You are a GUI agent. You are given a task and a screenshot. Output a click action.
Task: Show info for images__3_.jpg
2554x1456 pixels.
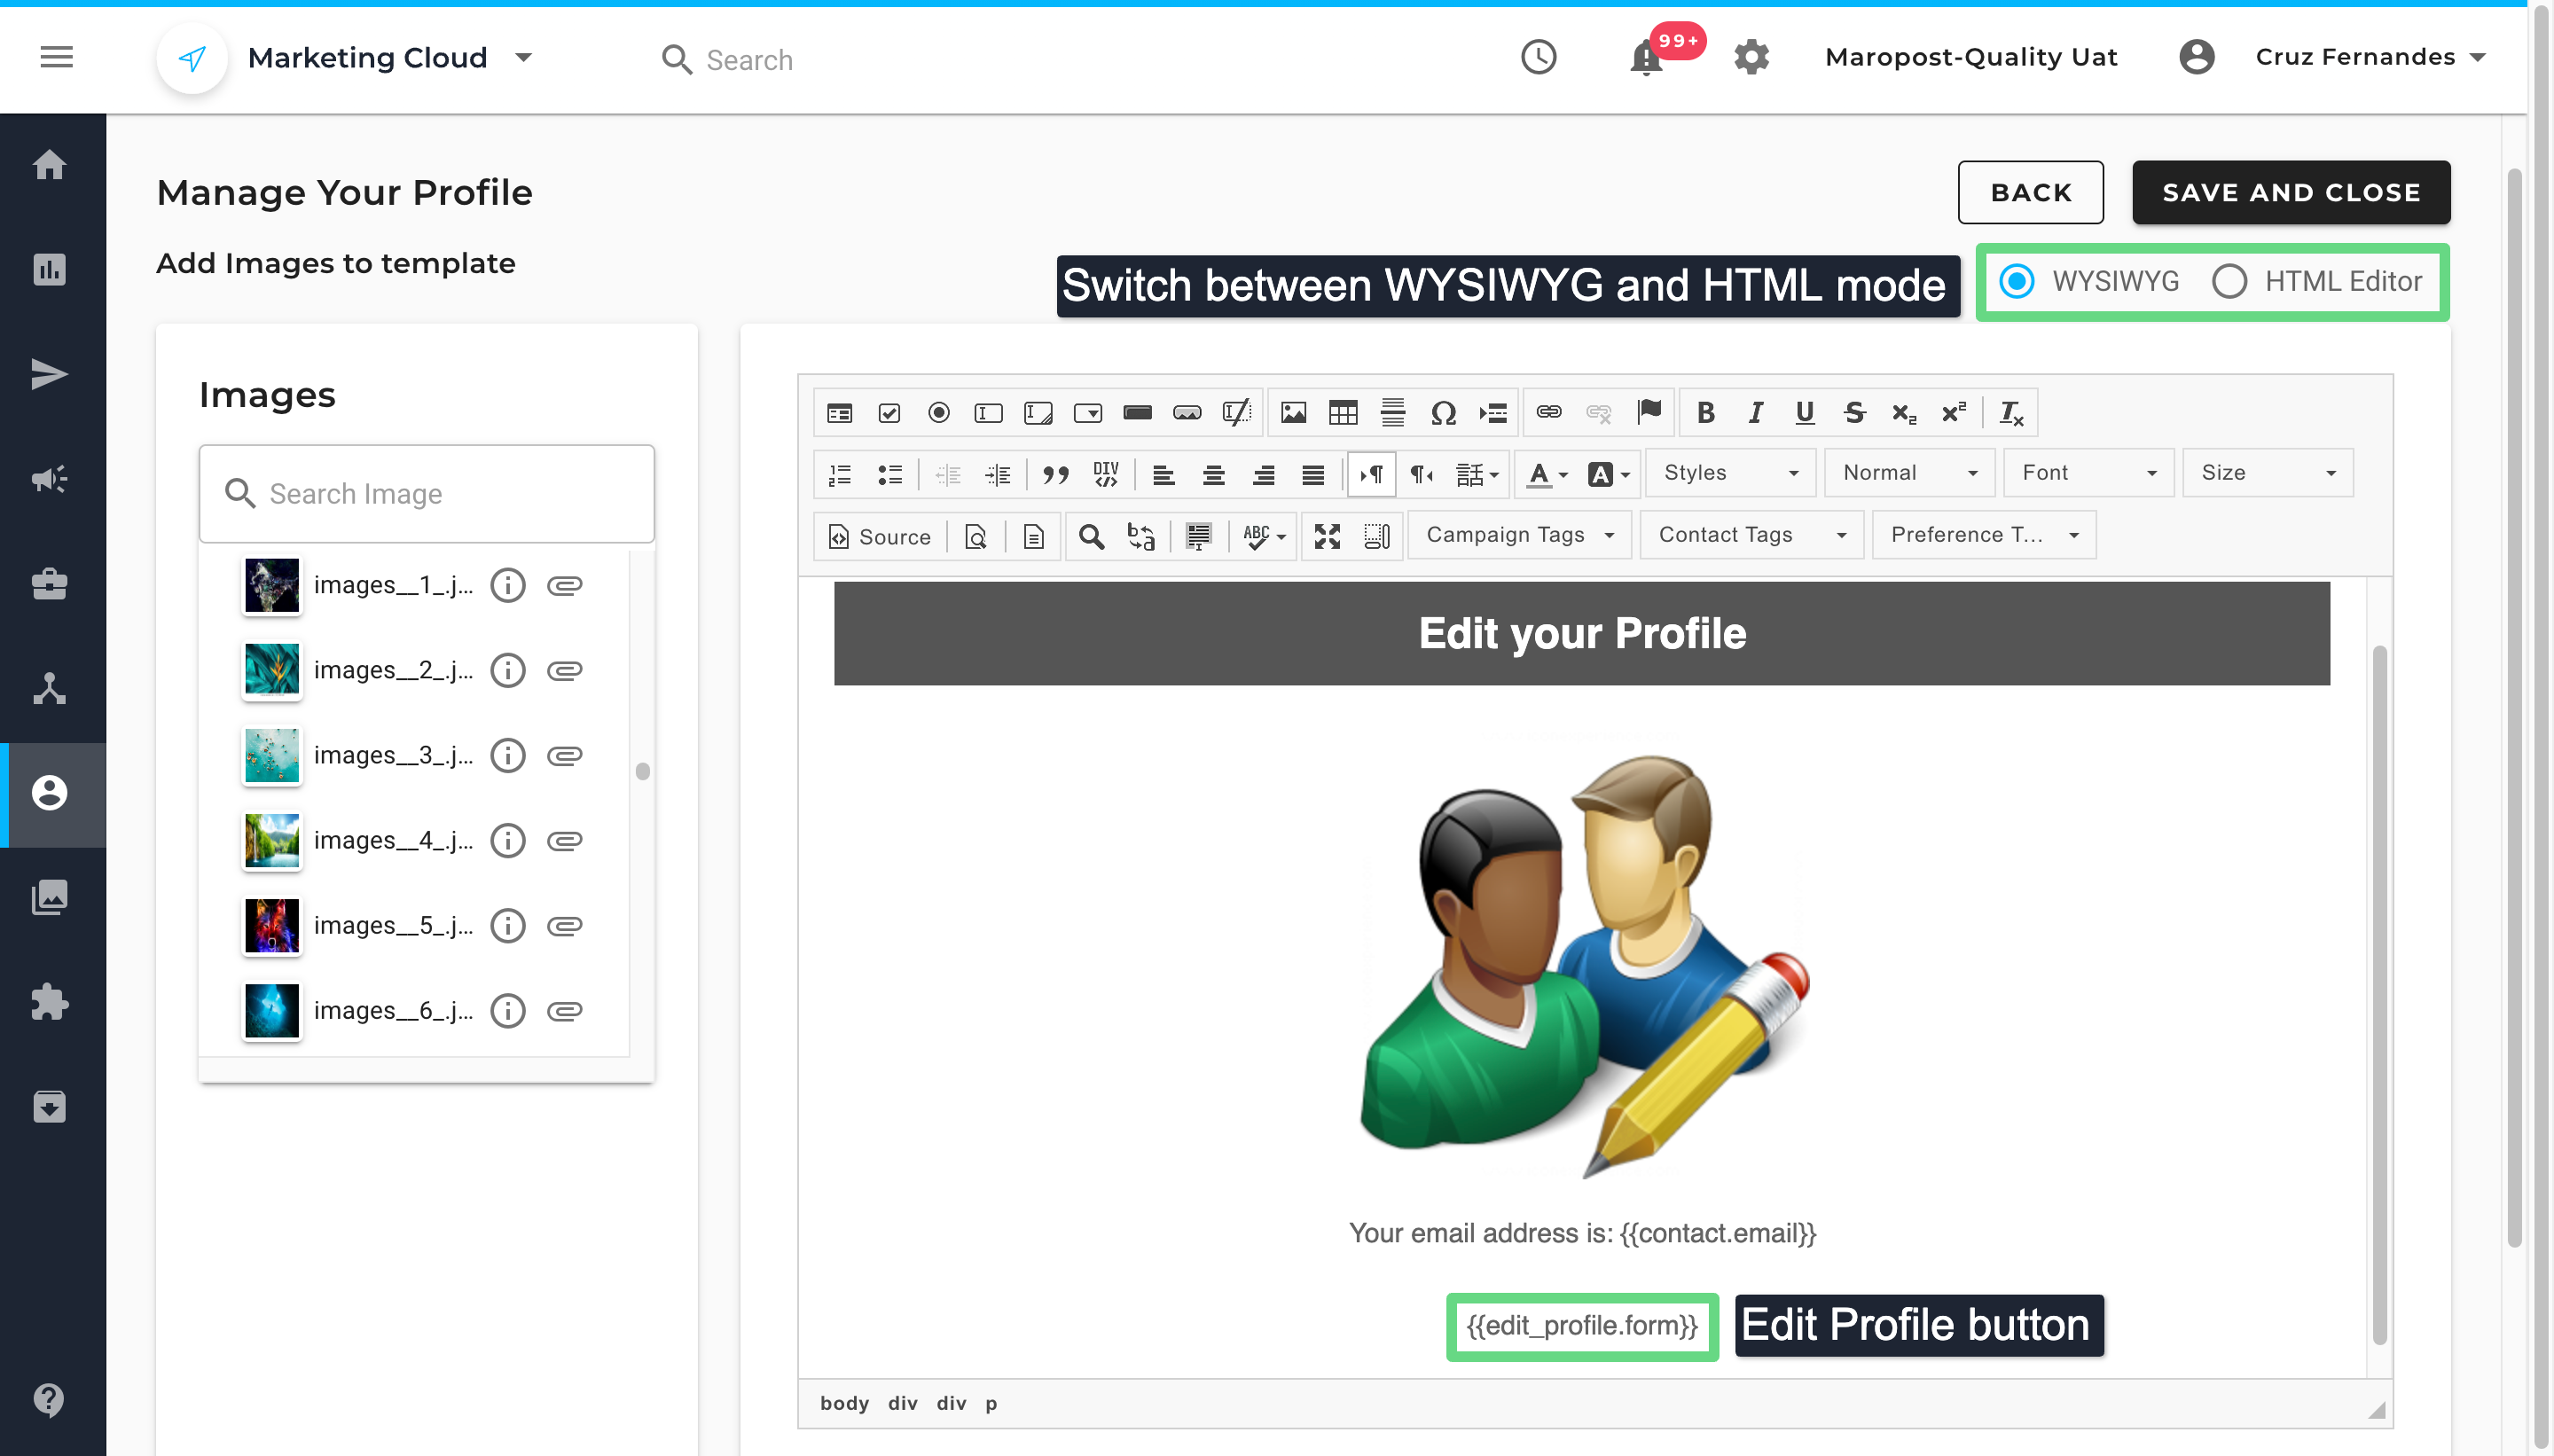click(x=508, y=755)
